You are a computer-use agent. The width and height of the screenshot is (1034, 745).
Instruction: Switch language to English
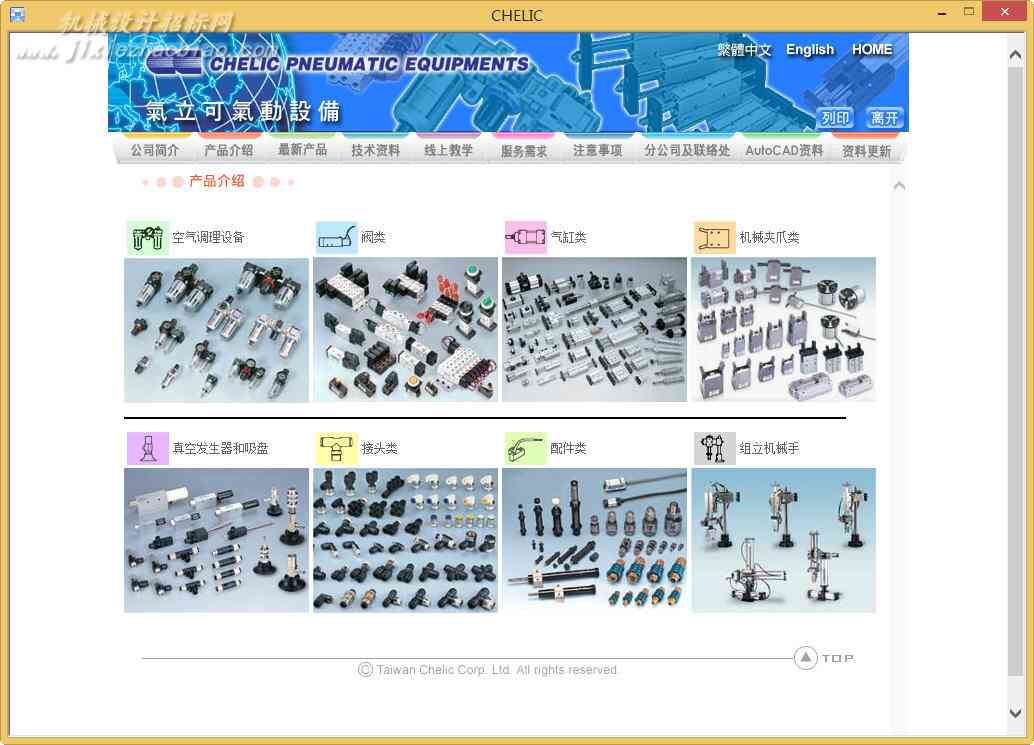coord(810,50)
